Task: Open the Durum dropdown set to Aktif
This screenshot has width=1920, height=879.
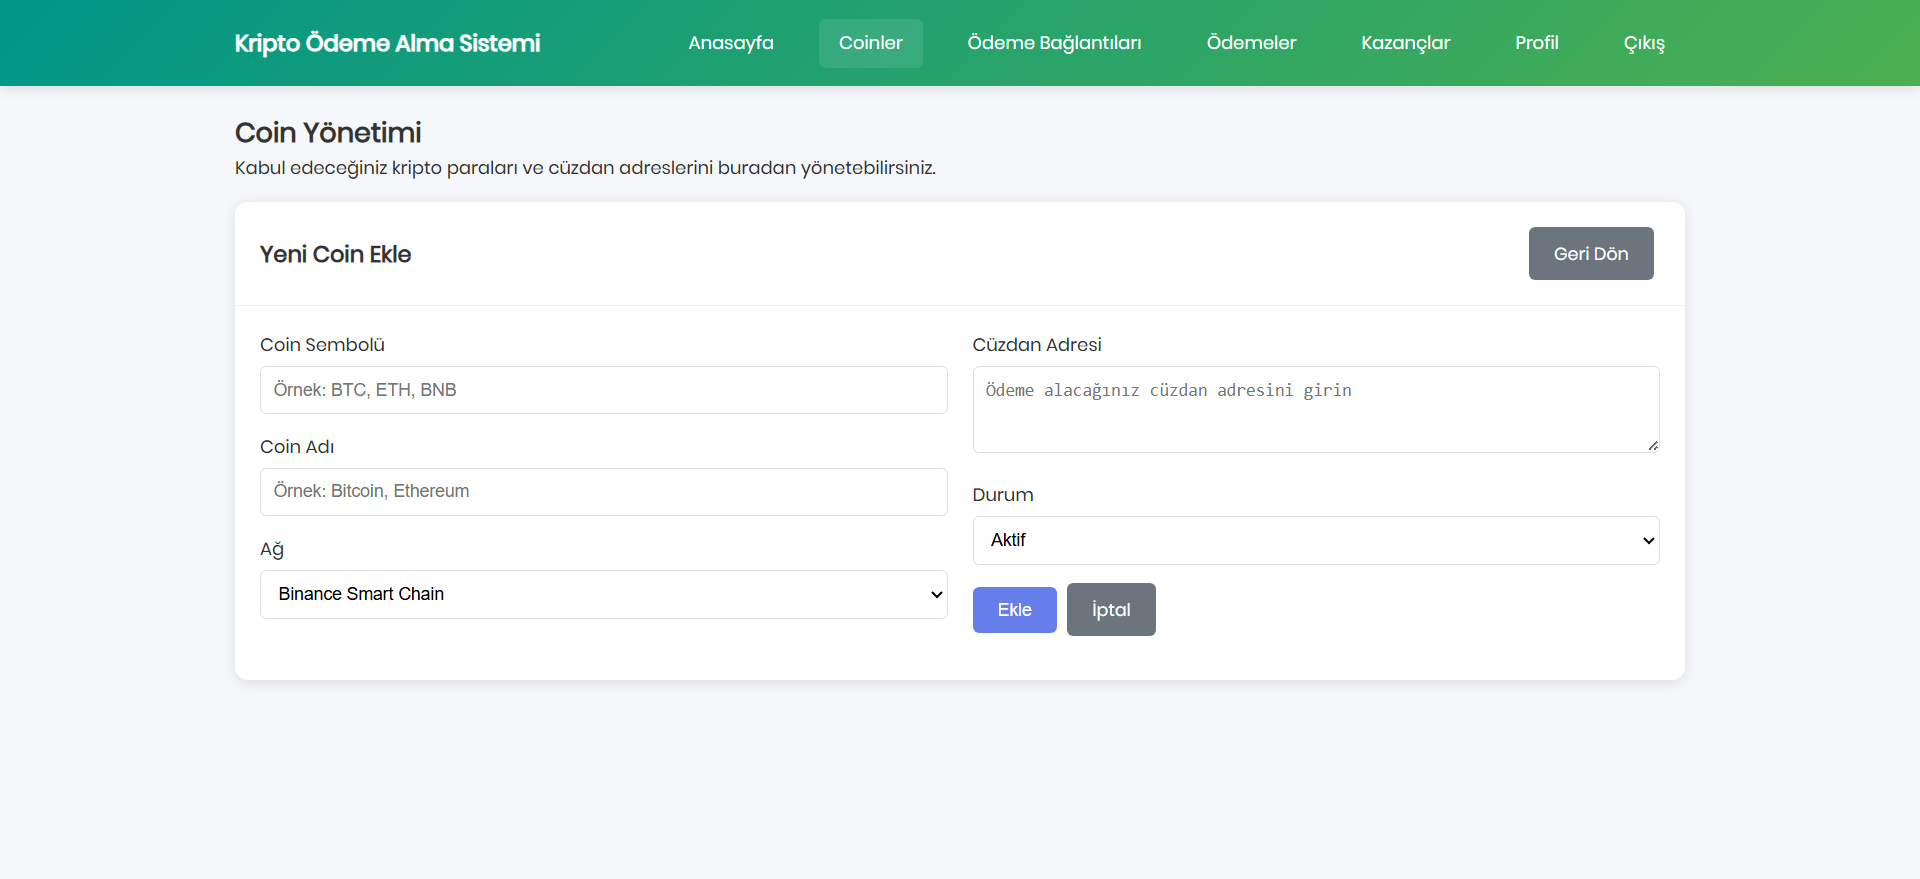Action: point(1316,540)
